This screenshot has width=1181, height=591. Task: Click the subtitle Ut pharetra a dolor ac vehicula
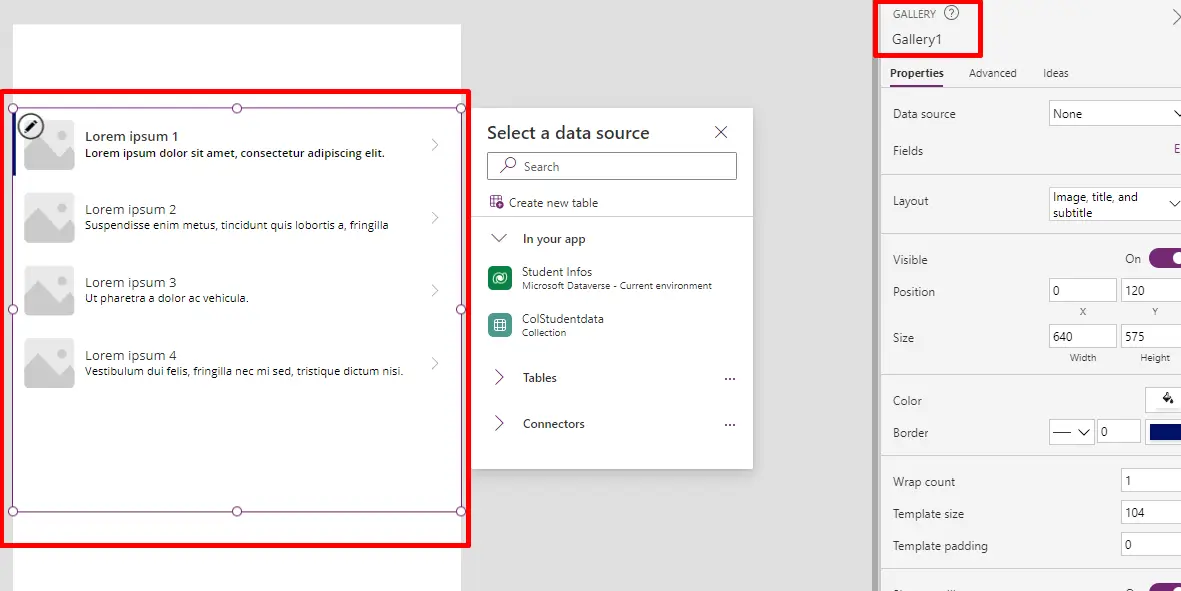166,298
